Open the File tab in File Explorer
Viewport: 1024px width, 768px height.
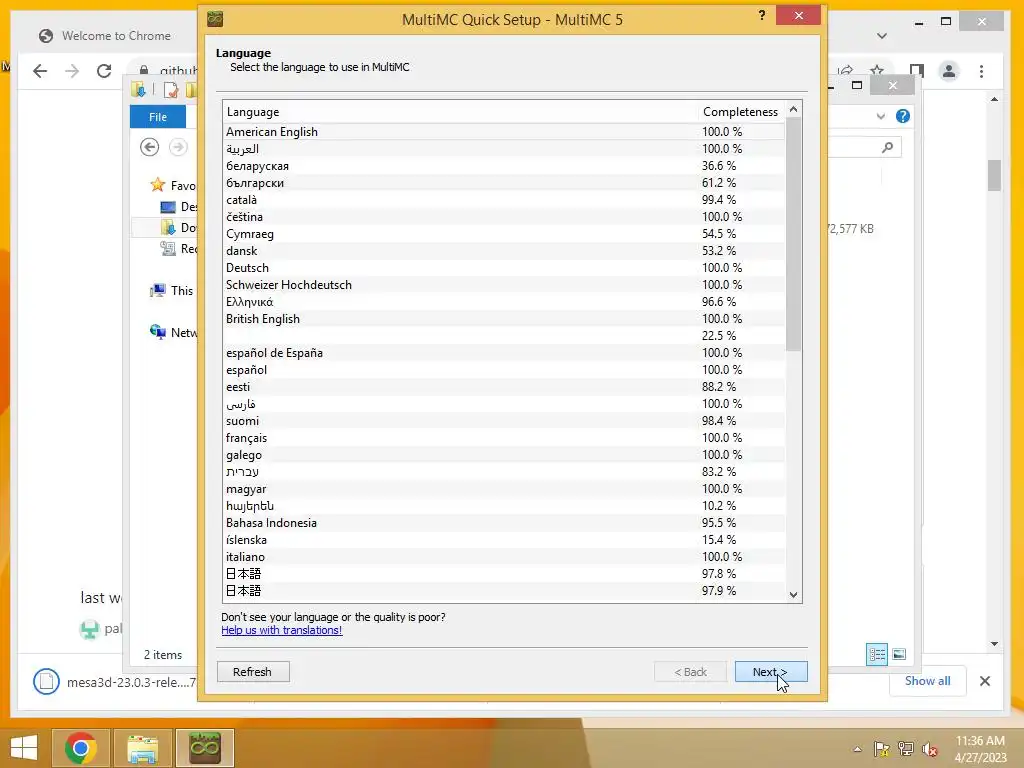(158, 117)
